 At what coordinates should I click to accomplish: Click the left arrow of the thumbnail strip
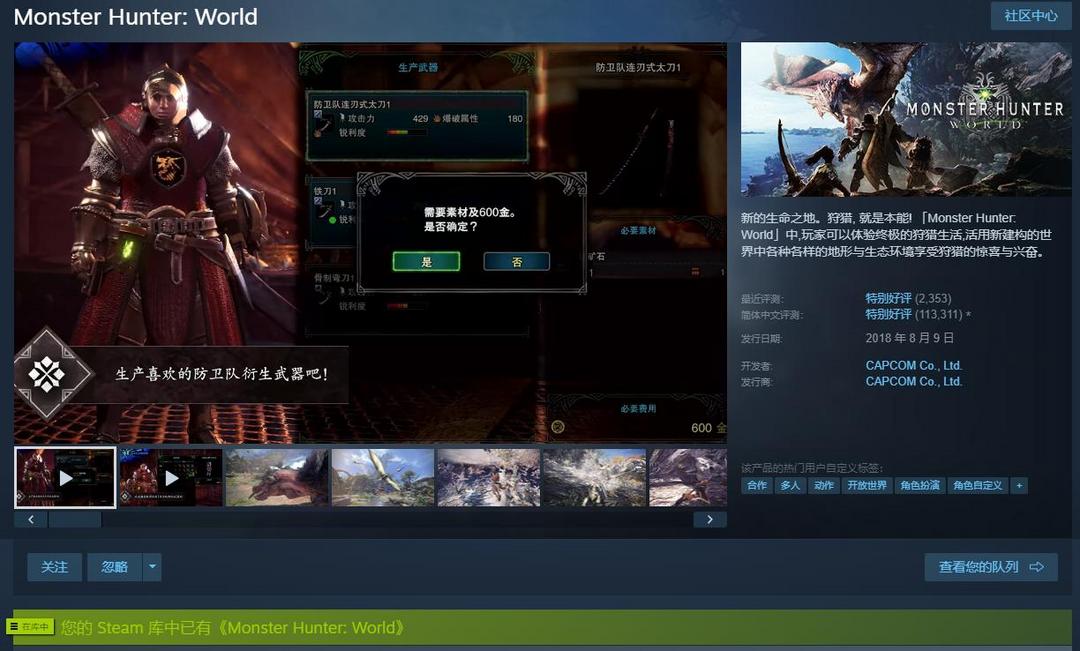click(x=31, y=519)
